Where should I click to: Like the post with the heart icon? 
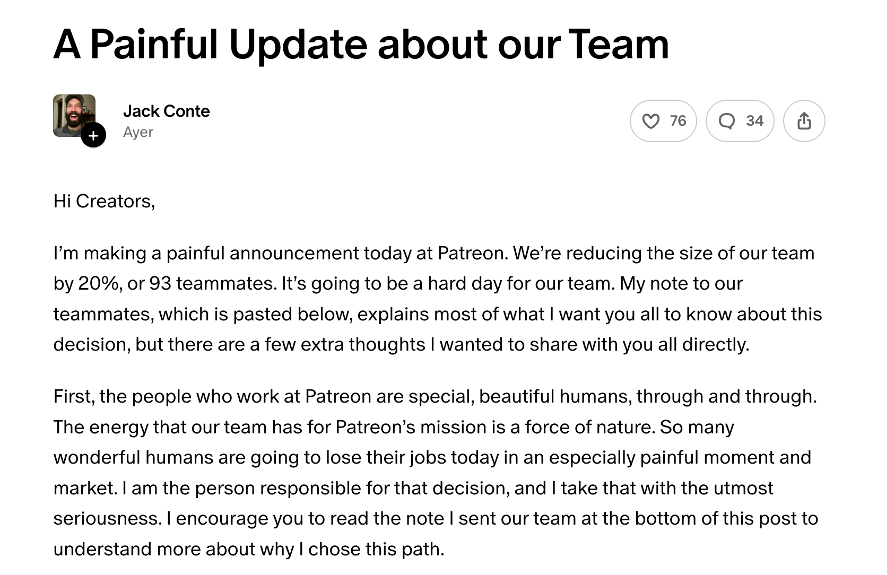point(651,121)
